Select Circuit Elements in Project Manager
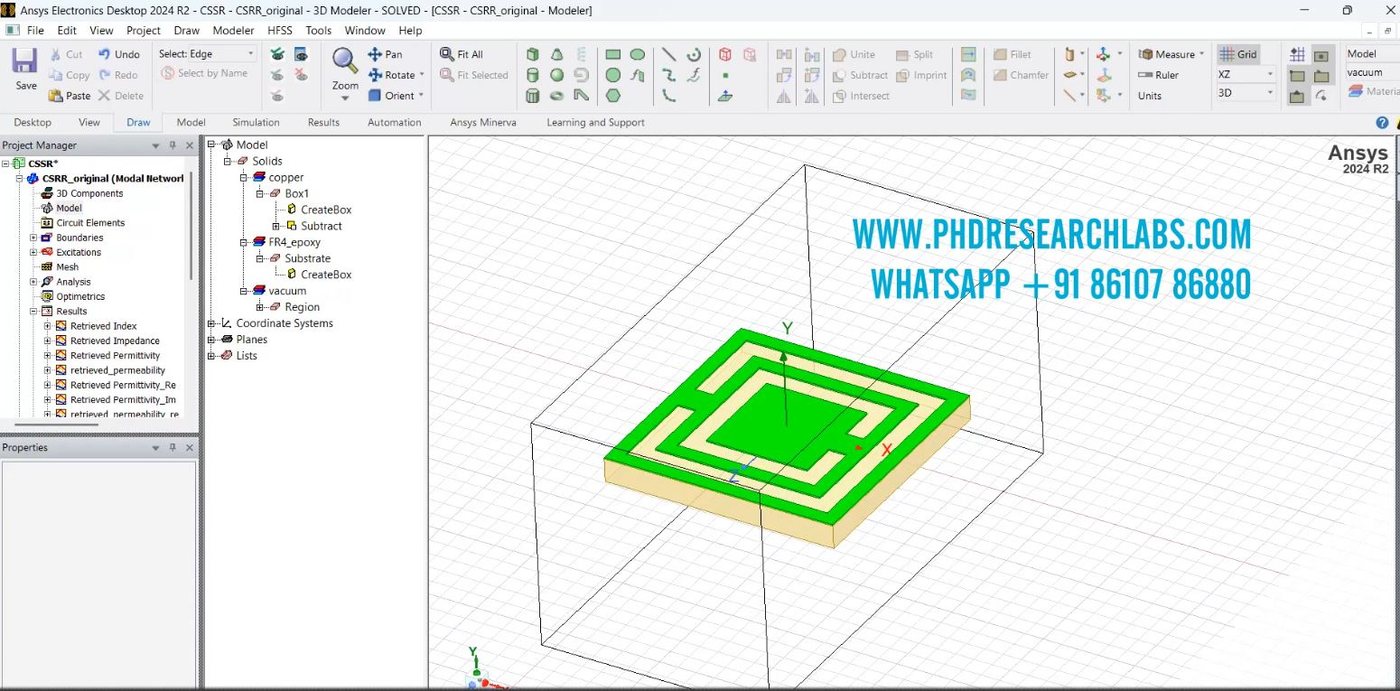Screen dimensions: 1400x691 tap(90, 223)
